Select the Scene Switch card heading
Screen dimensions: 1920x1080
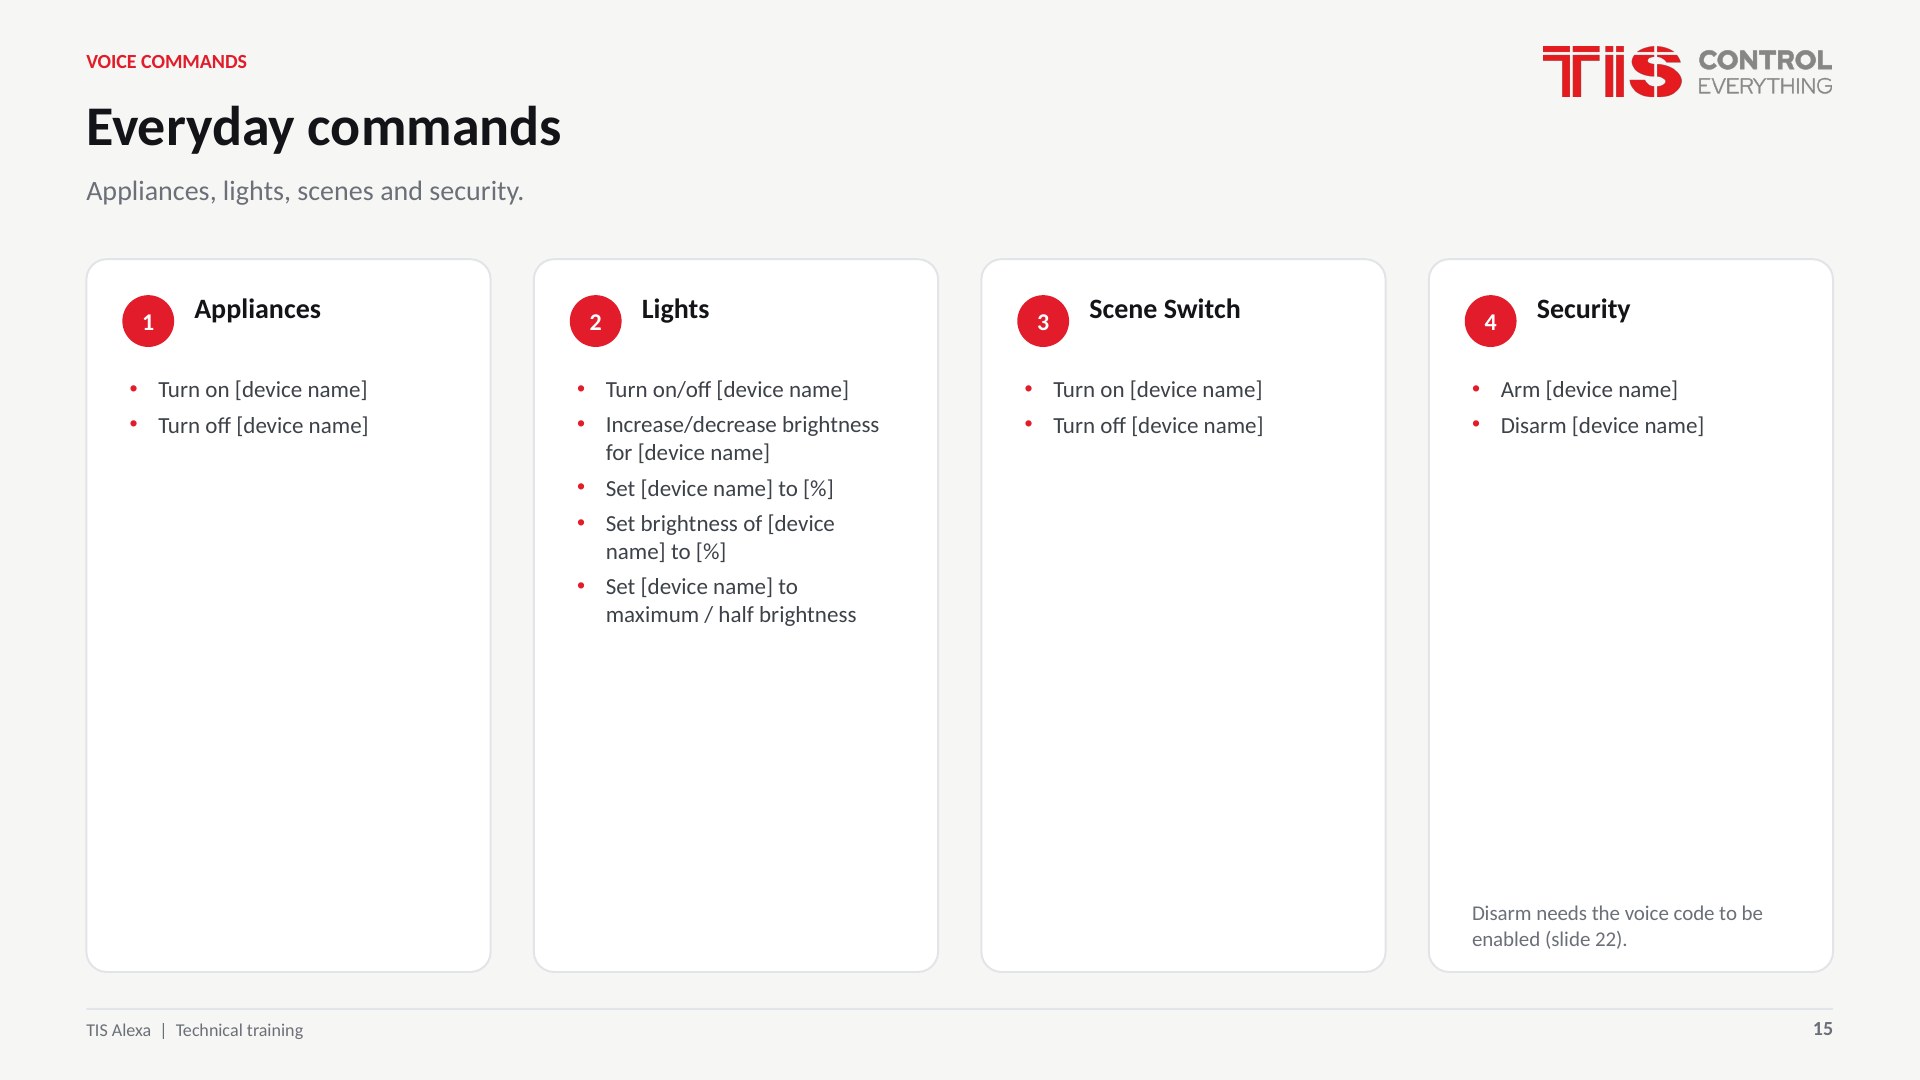1164,309
